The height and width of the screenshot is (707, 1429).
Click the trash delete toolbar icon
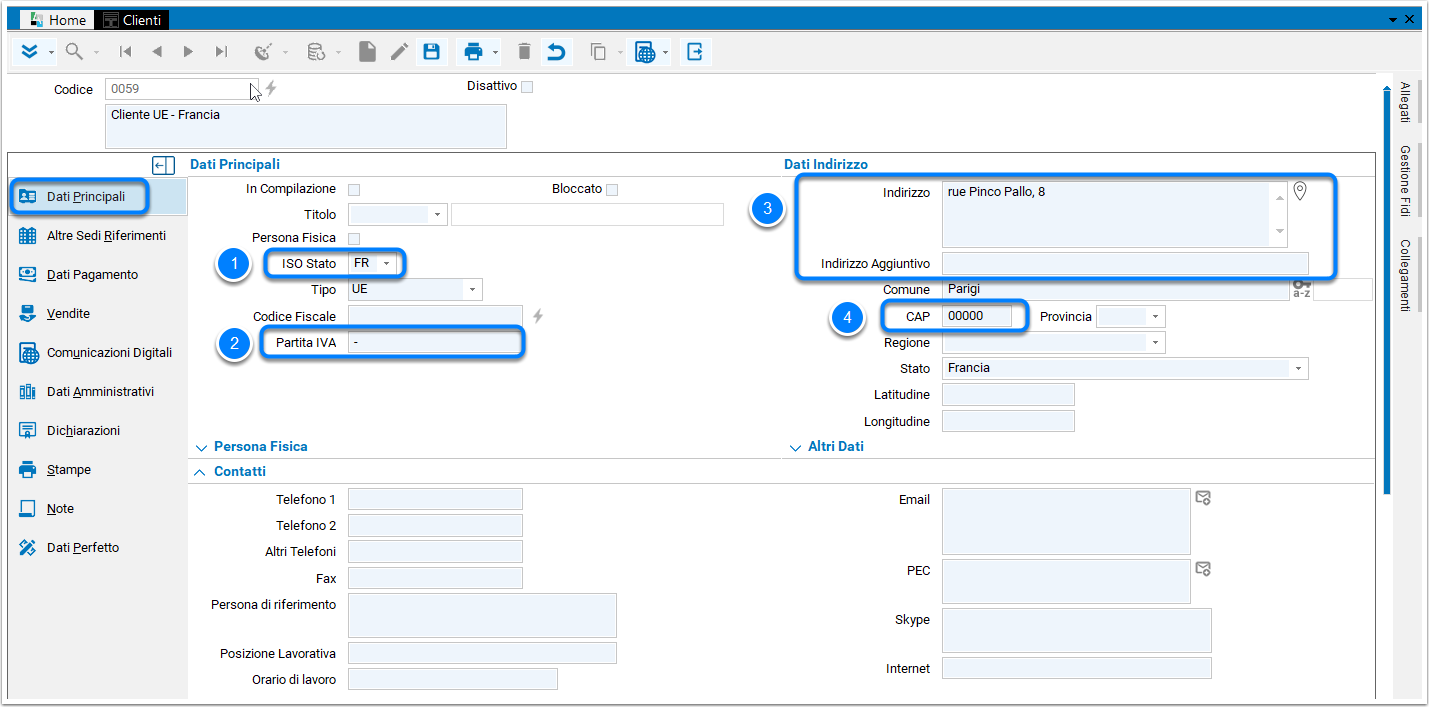pos(524,51)
